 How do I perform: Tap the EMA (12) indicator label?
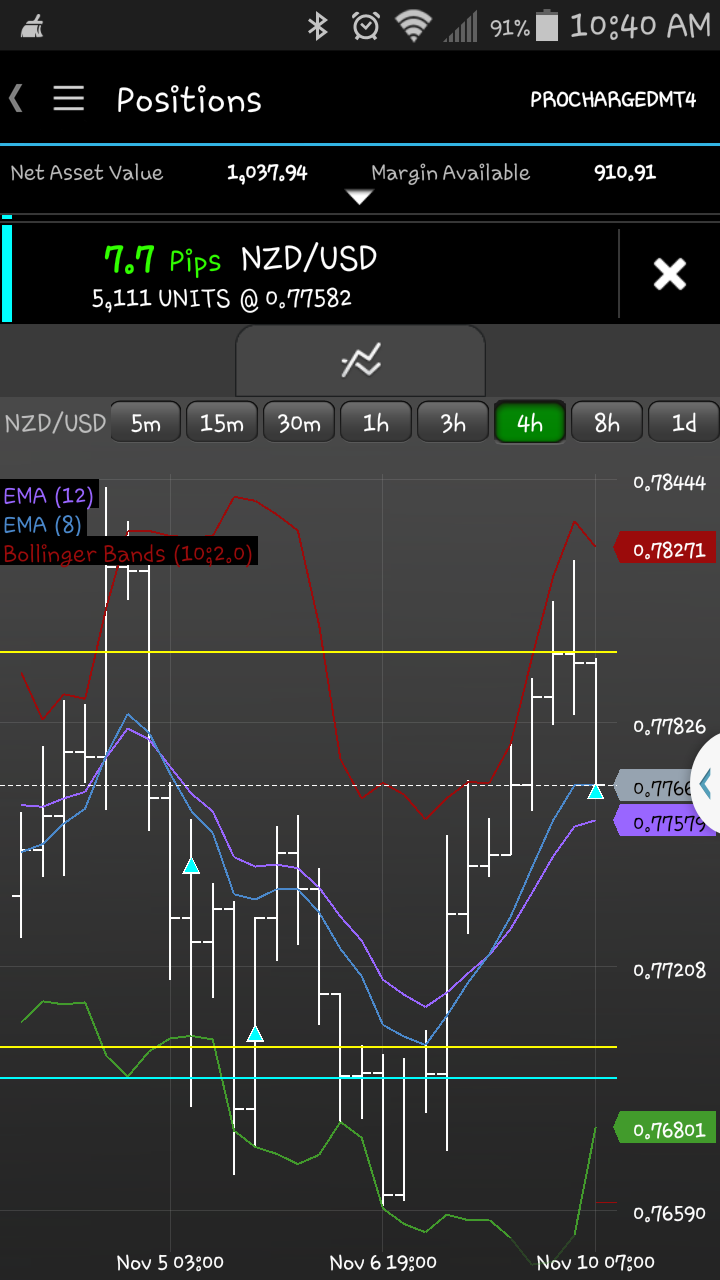(x=49, y=495)
